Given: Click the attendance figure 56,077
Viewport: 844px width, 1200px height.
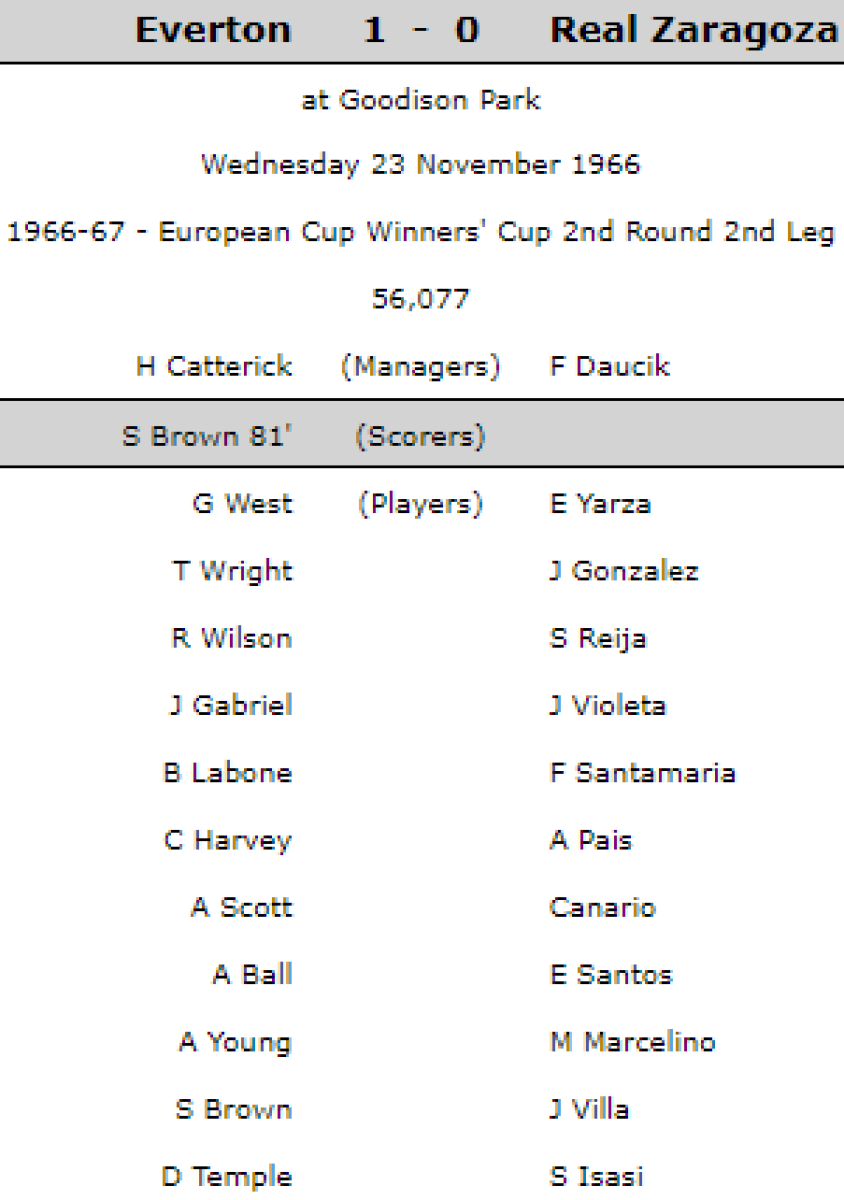Looking at the screenshot, I should point(421,299).
